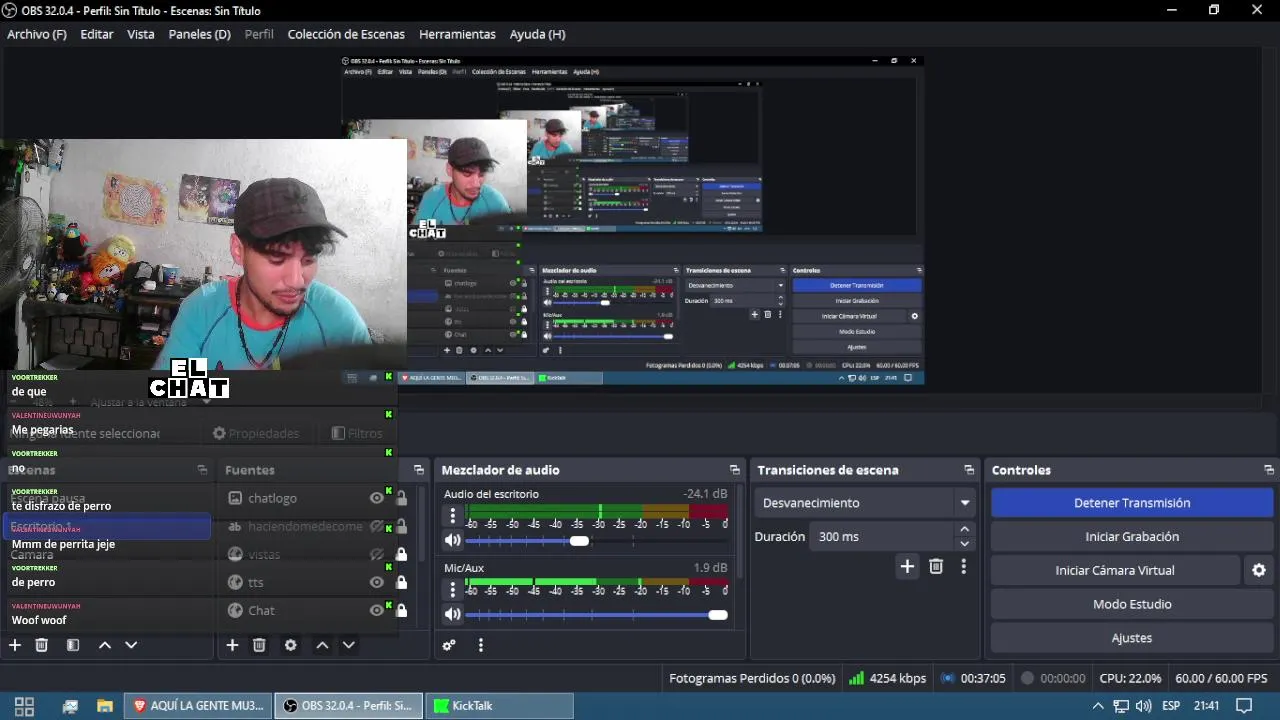This screenshot has width=1280, height=720.
Task: Open transition properties three-dot menu
Action: pyautogui.click(x=964, y=566)
